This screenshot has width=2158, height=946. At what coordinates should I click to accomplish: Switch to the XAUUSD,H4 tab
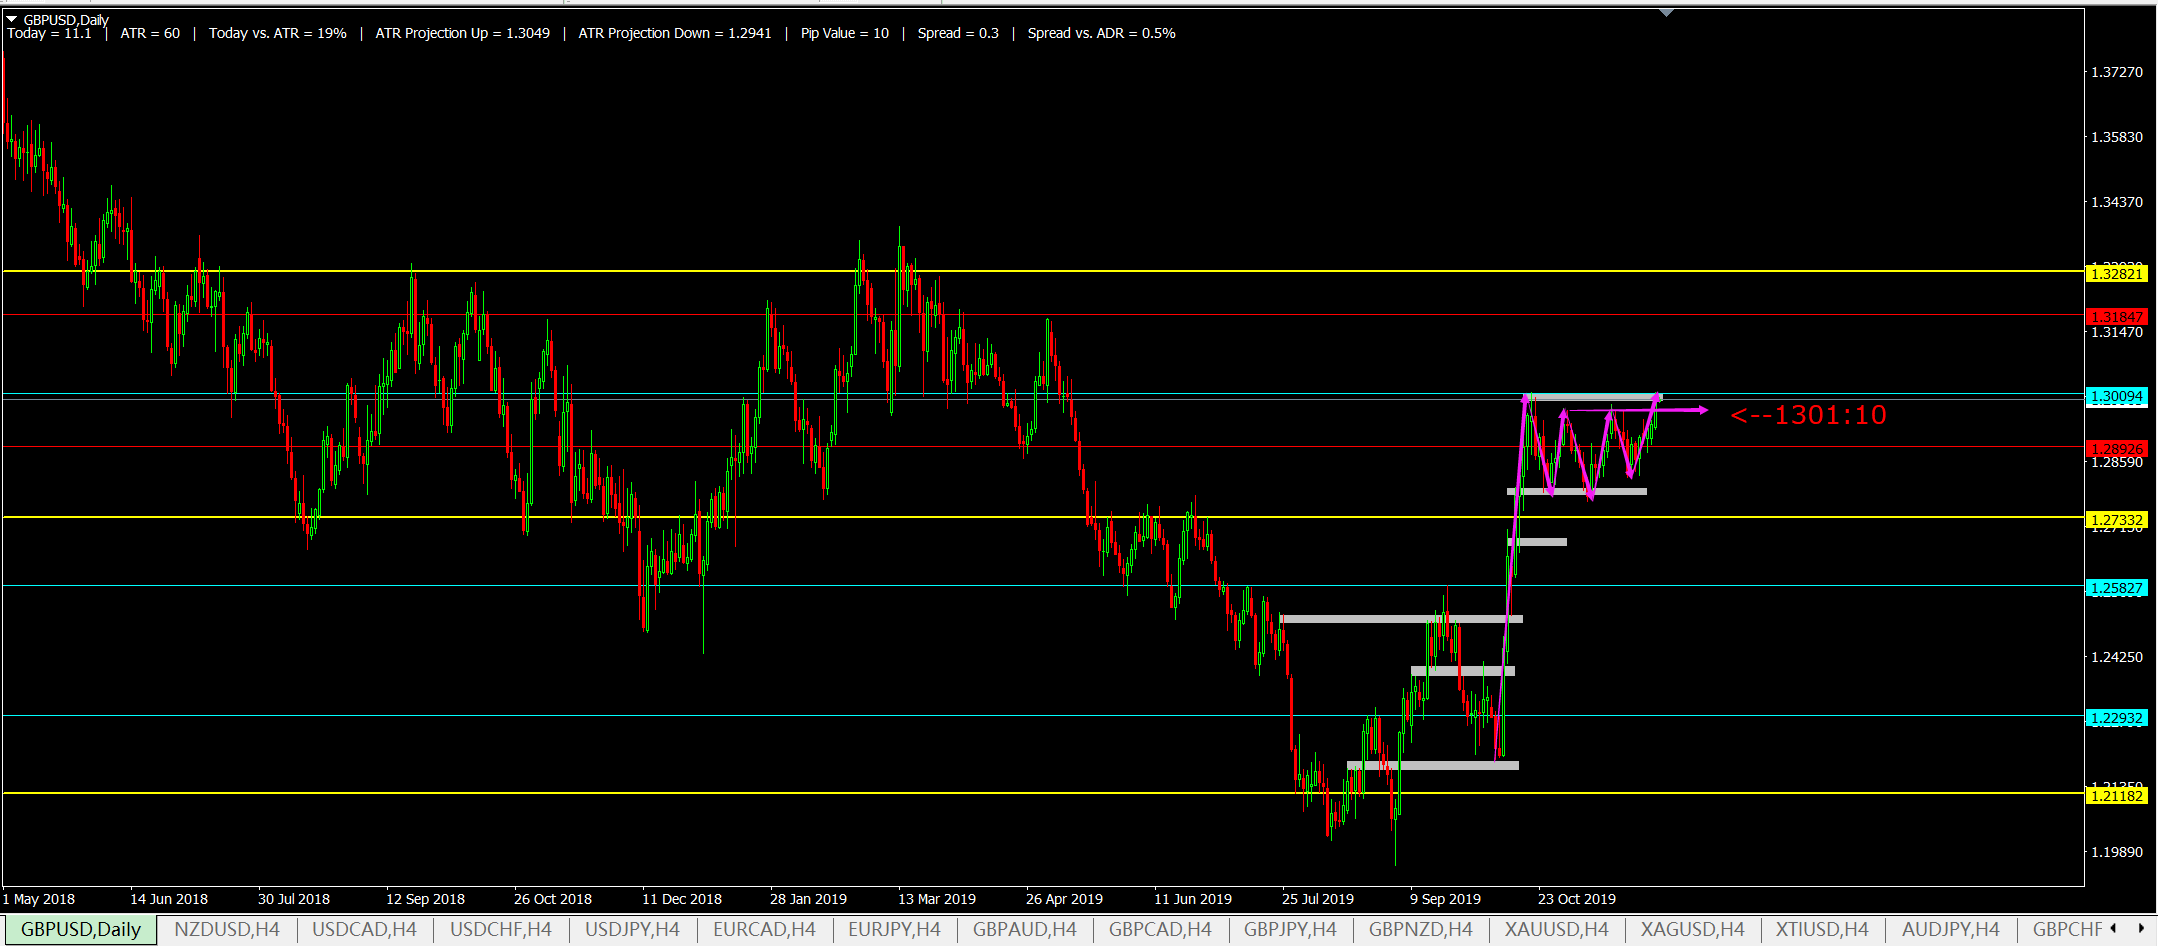(x=1556, y=929)
